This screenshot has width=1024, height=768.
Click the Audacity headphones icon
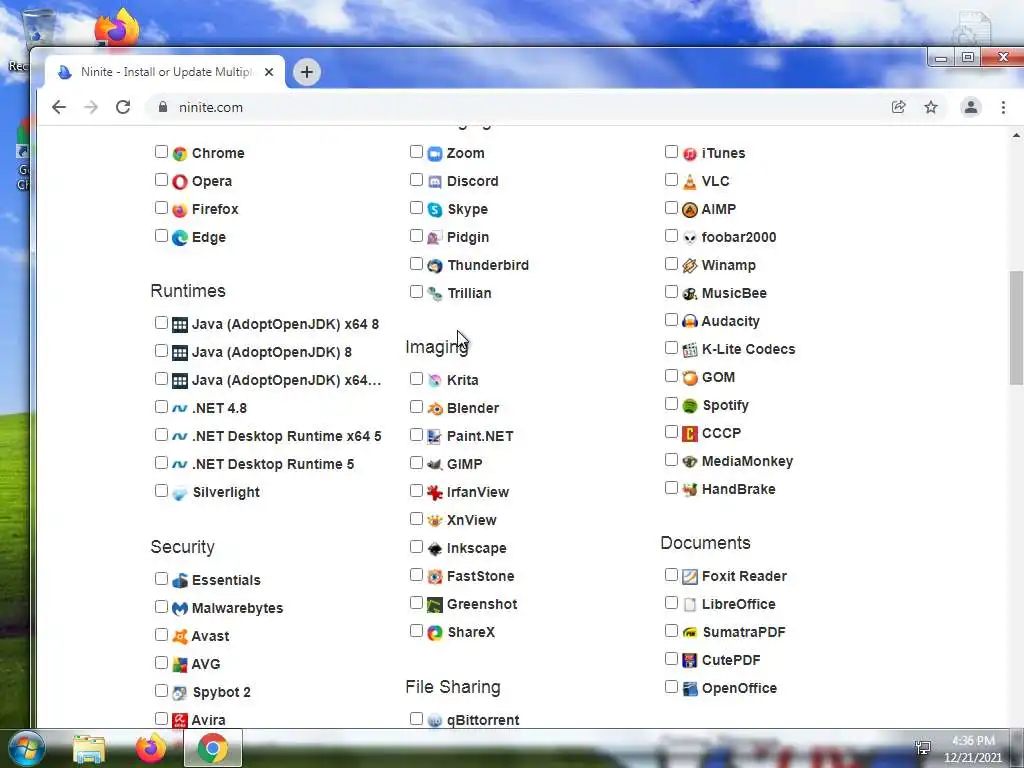690,321
